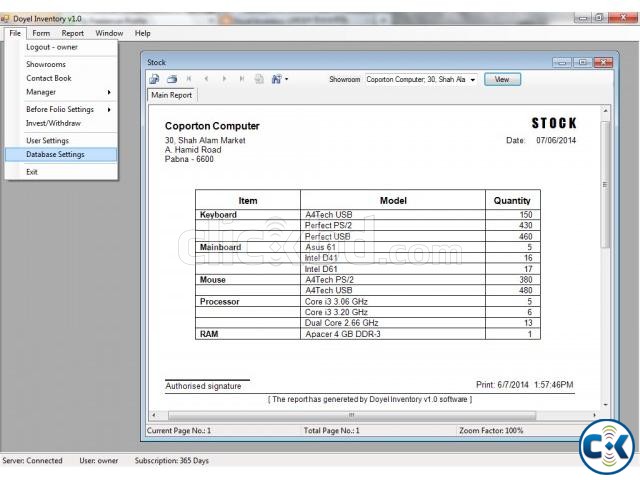Screen dimensions: 640x480
Task: Choose User Settings menu entry
Action: tap(61, 140)
